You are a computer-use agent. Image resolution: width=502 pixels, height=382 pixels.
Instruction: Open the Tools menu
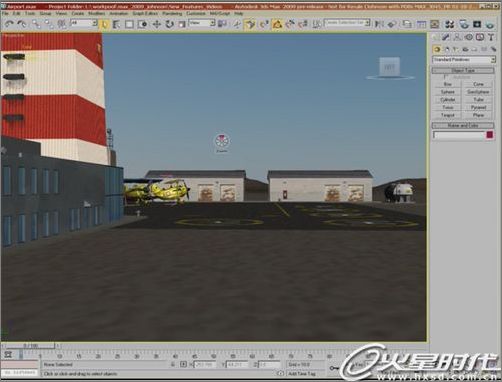click(30, 14)
